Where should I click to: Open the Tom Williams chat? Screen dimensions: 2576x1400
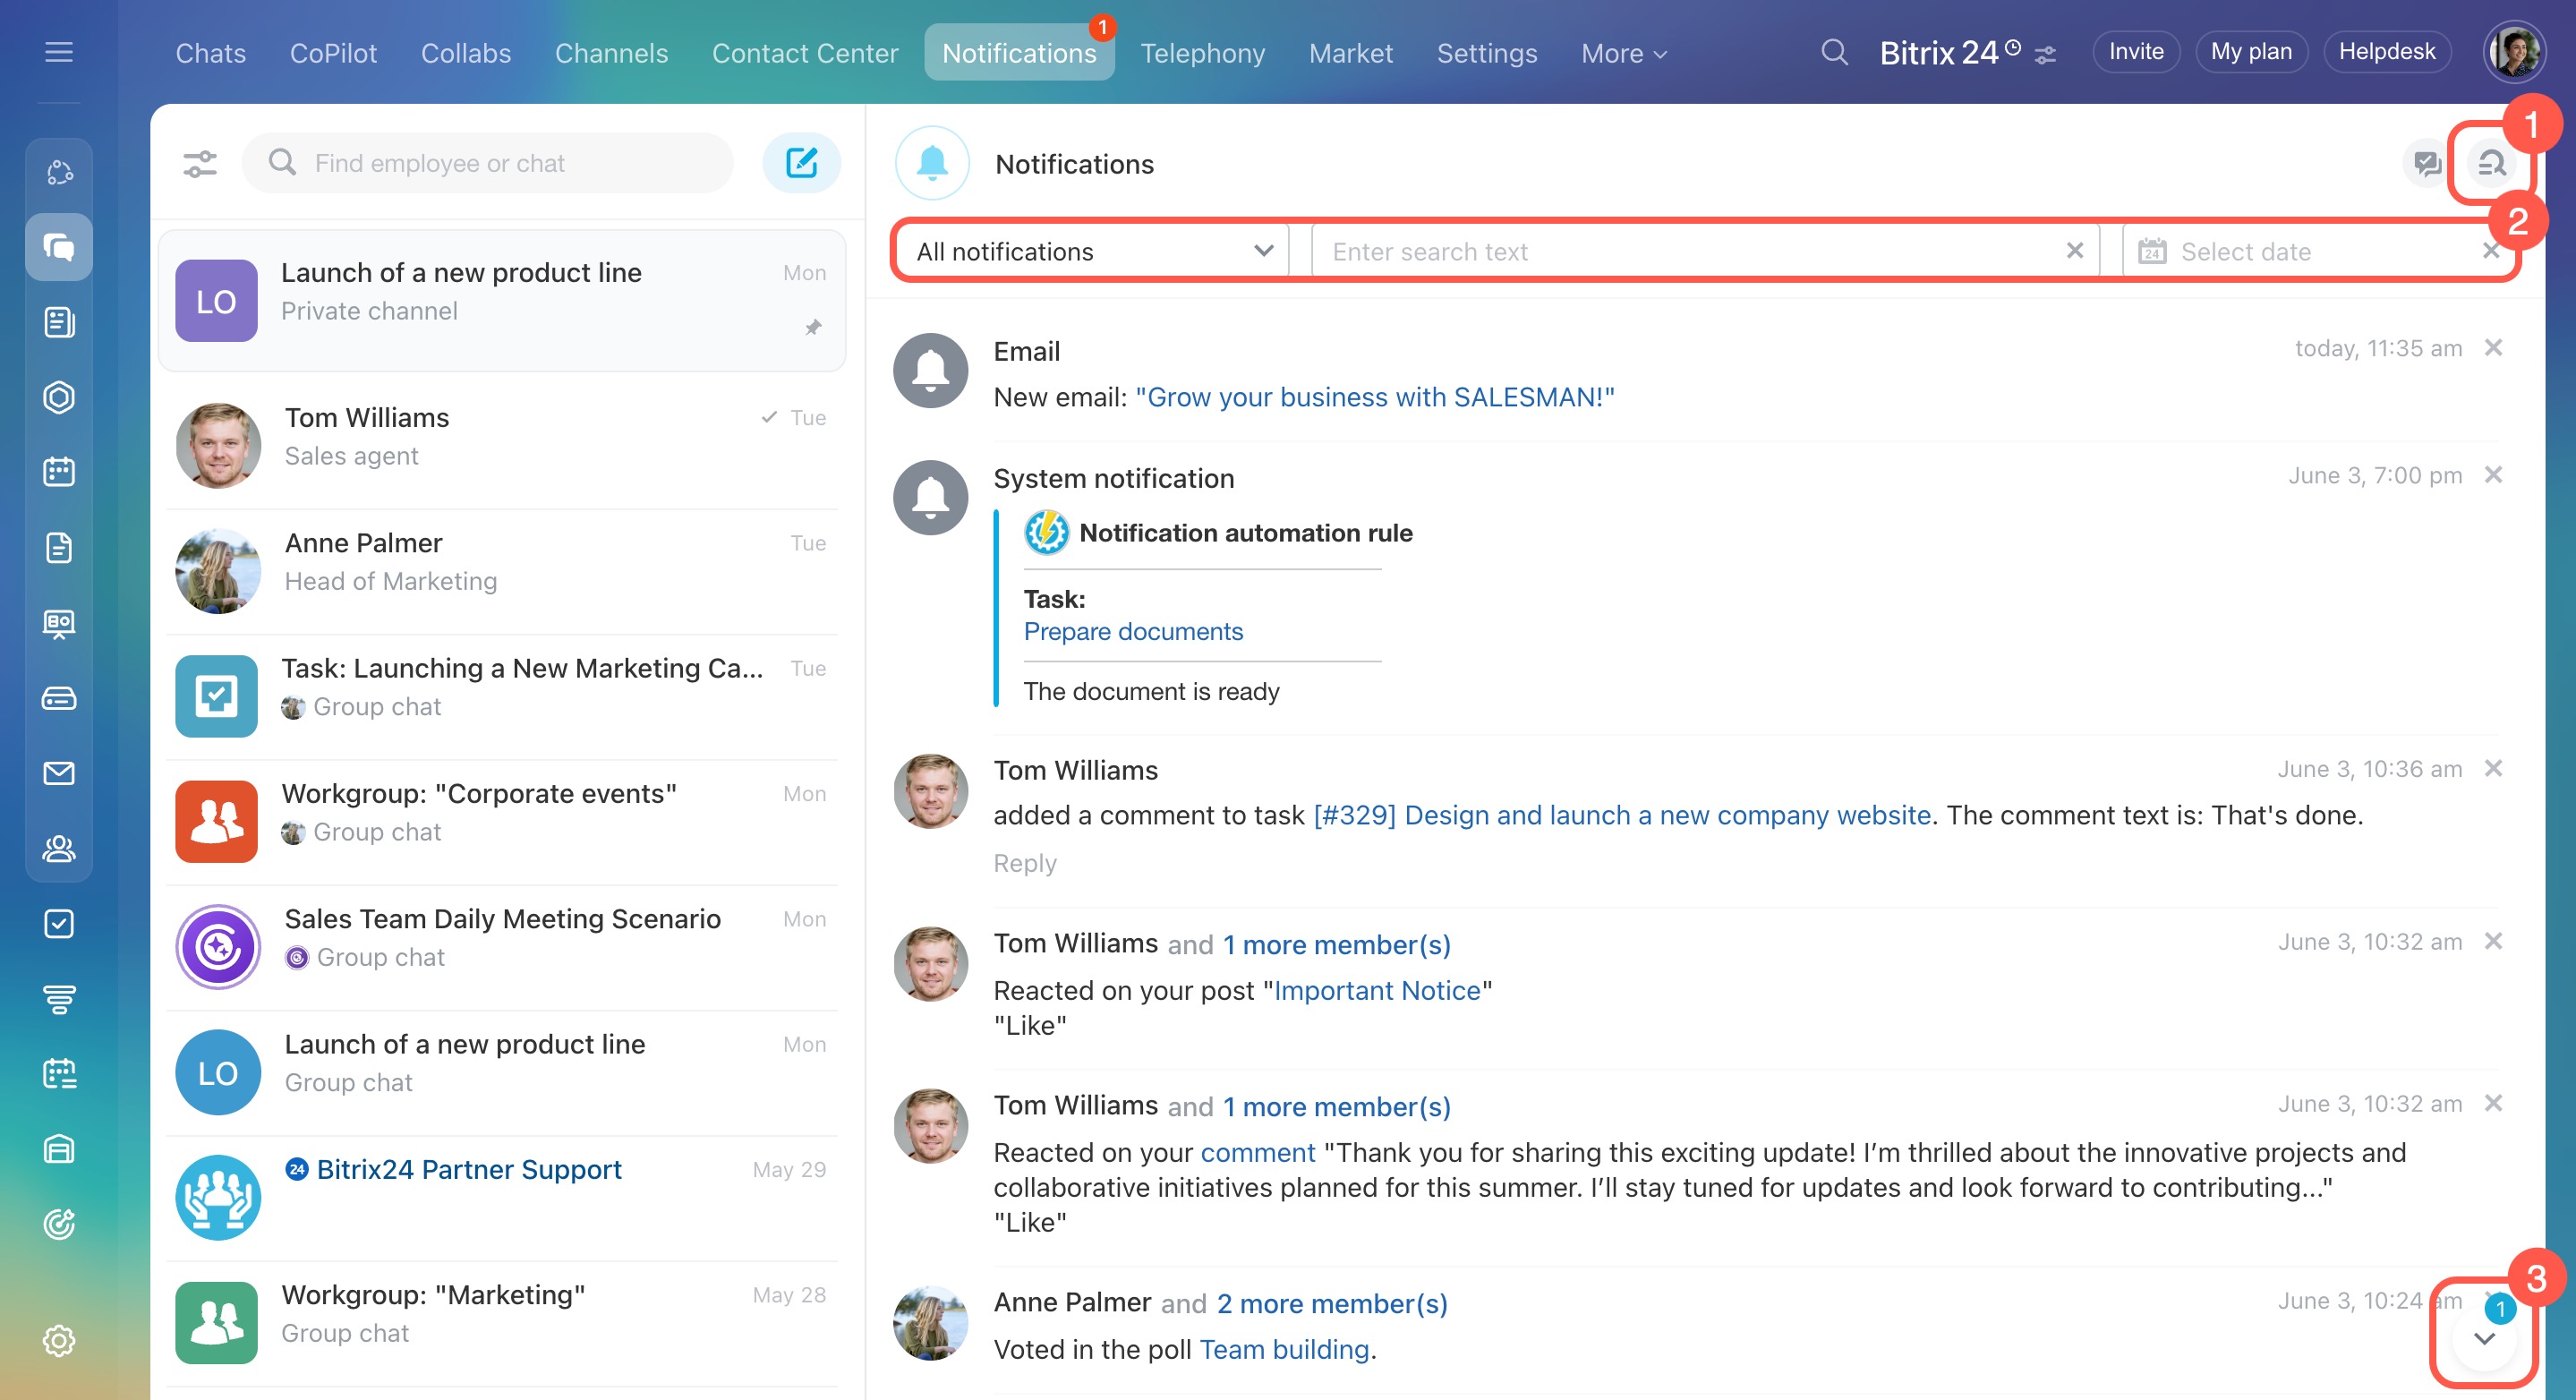(x=502, y=445)
